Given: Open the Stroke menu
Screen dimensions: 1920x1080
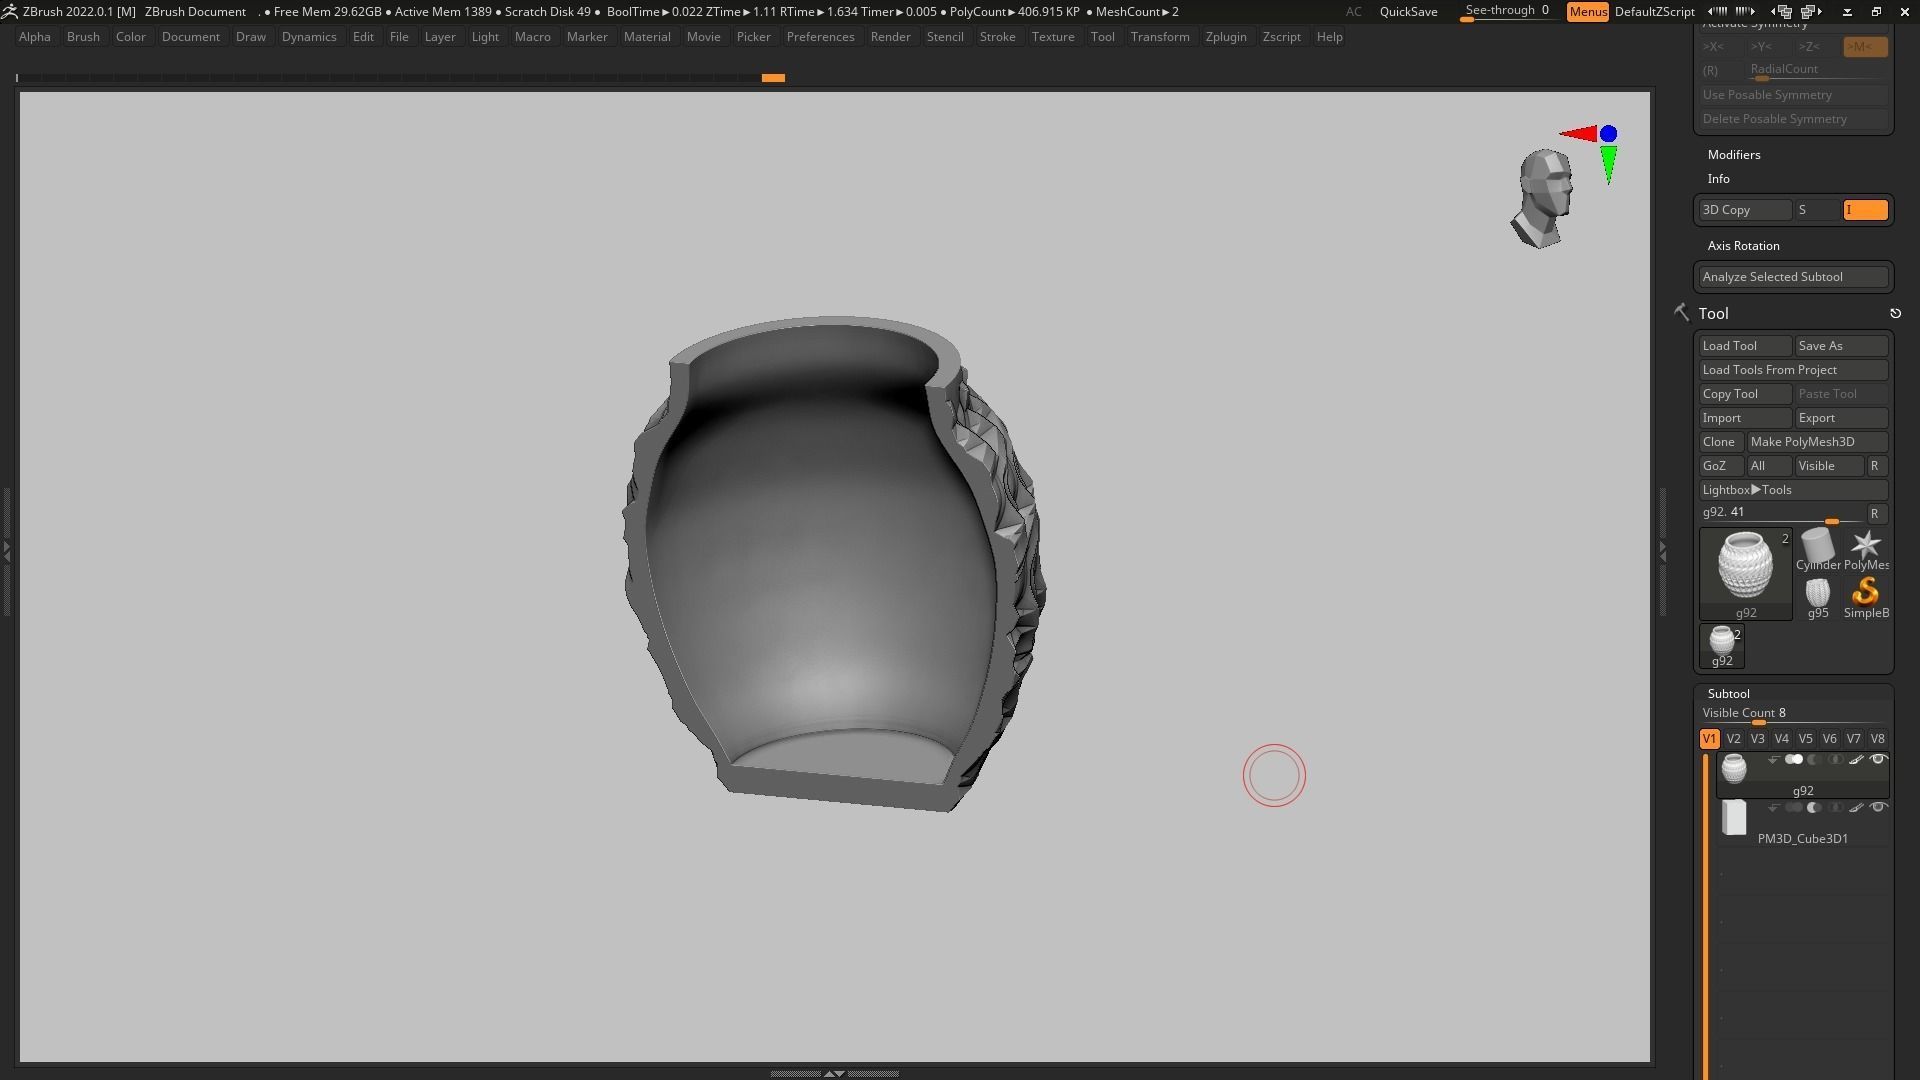Looking at the screenshot, I should tap(997, 37).
